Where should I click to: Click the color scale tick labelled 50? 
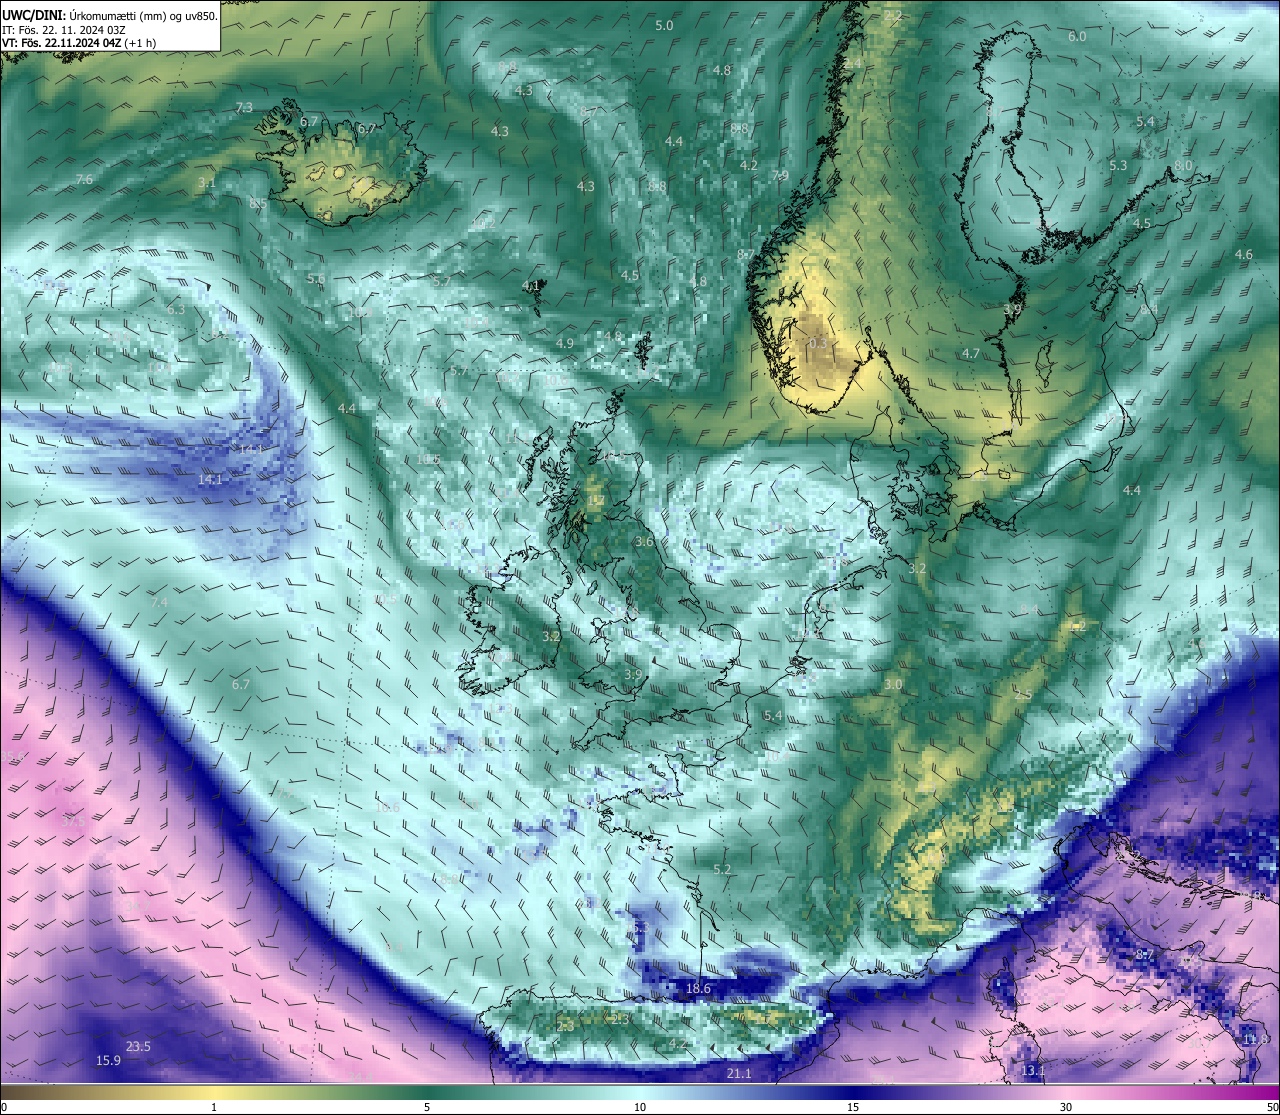(1271, 1107)
